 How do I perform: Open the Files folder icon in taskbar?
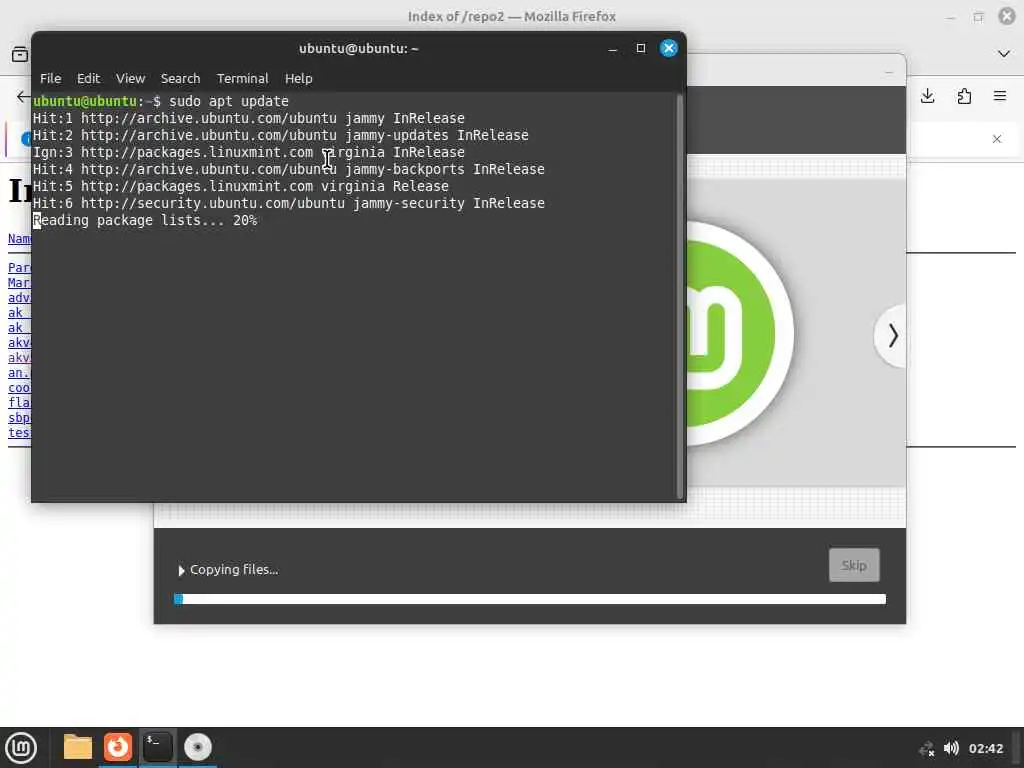click(x=78, y=747)
